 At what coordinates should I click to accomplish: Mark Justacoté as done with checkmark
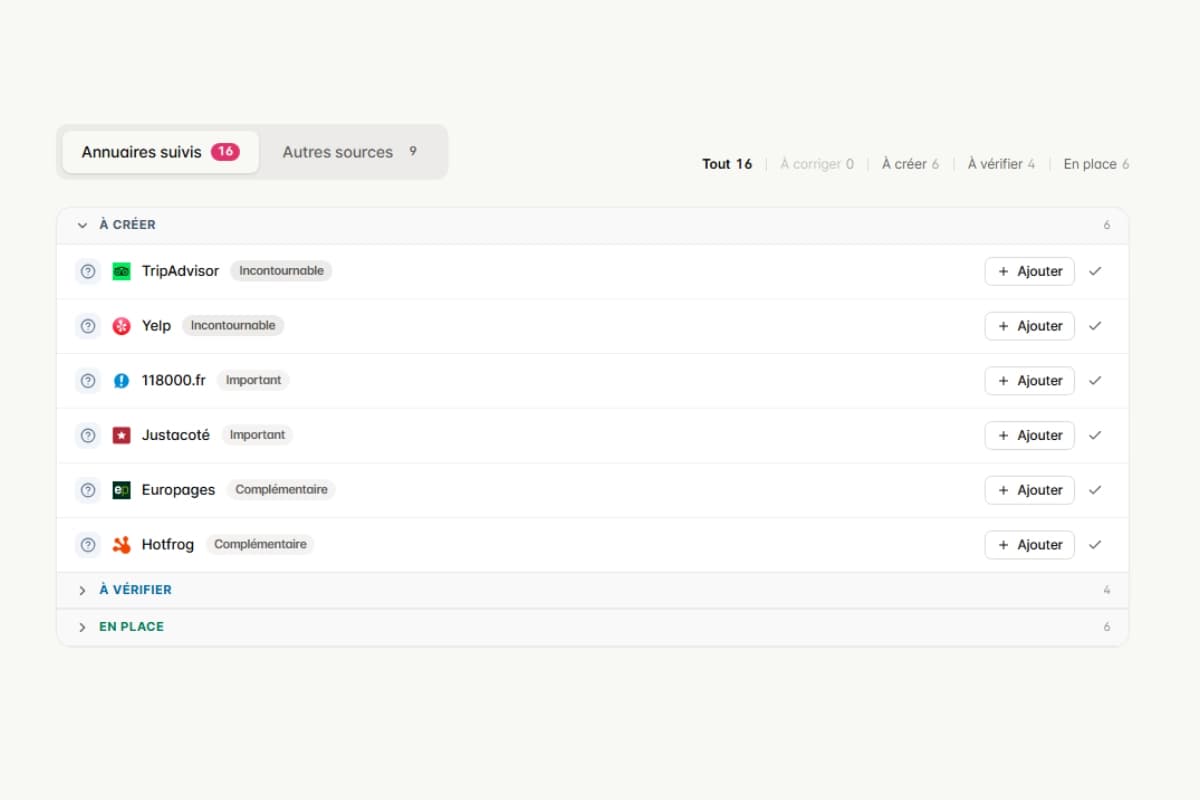pos(1095,435)
